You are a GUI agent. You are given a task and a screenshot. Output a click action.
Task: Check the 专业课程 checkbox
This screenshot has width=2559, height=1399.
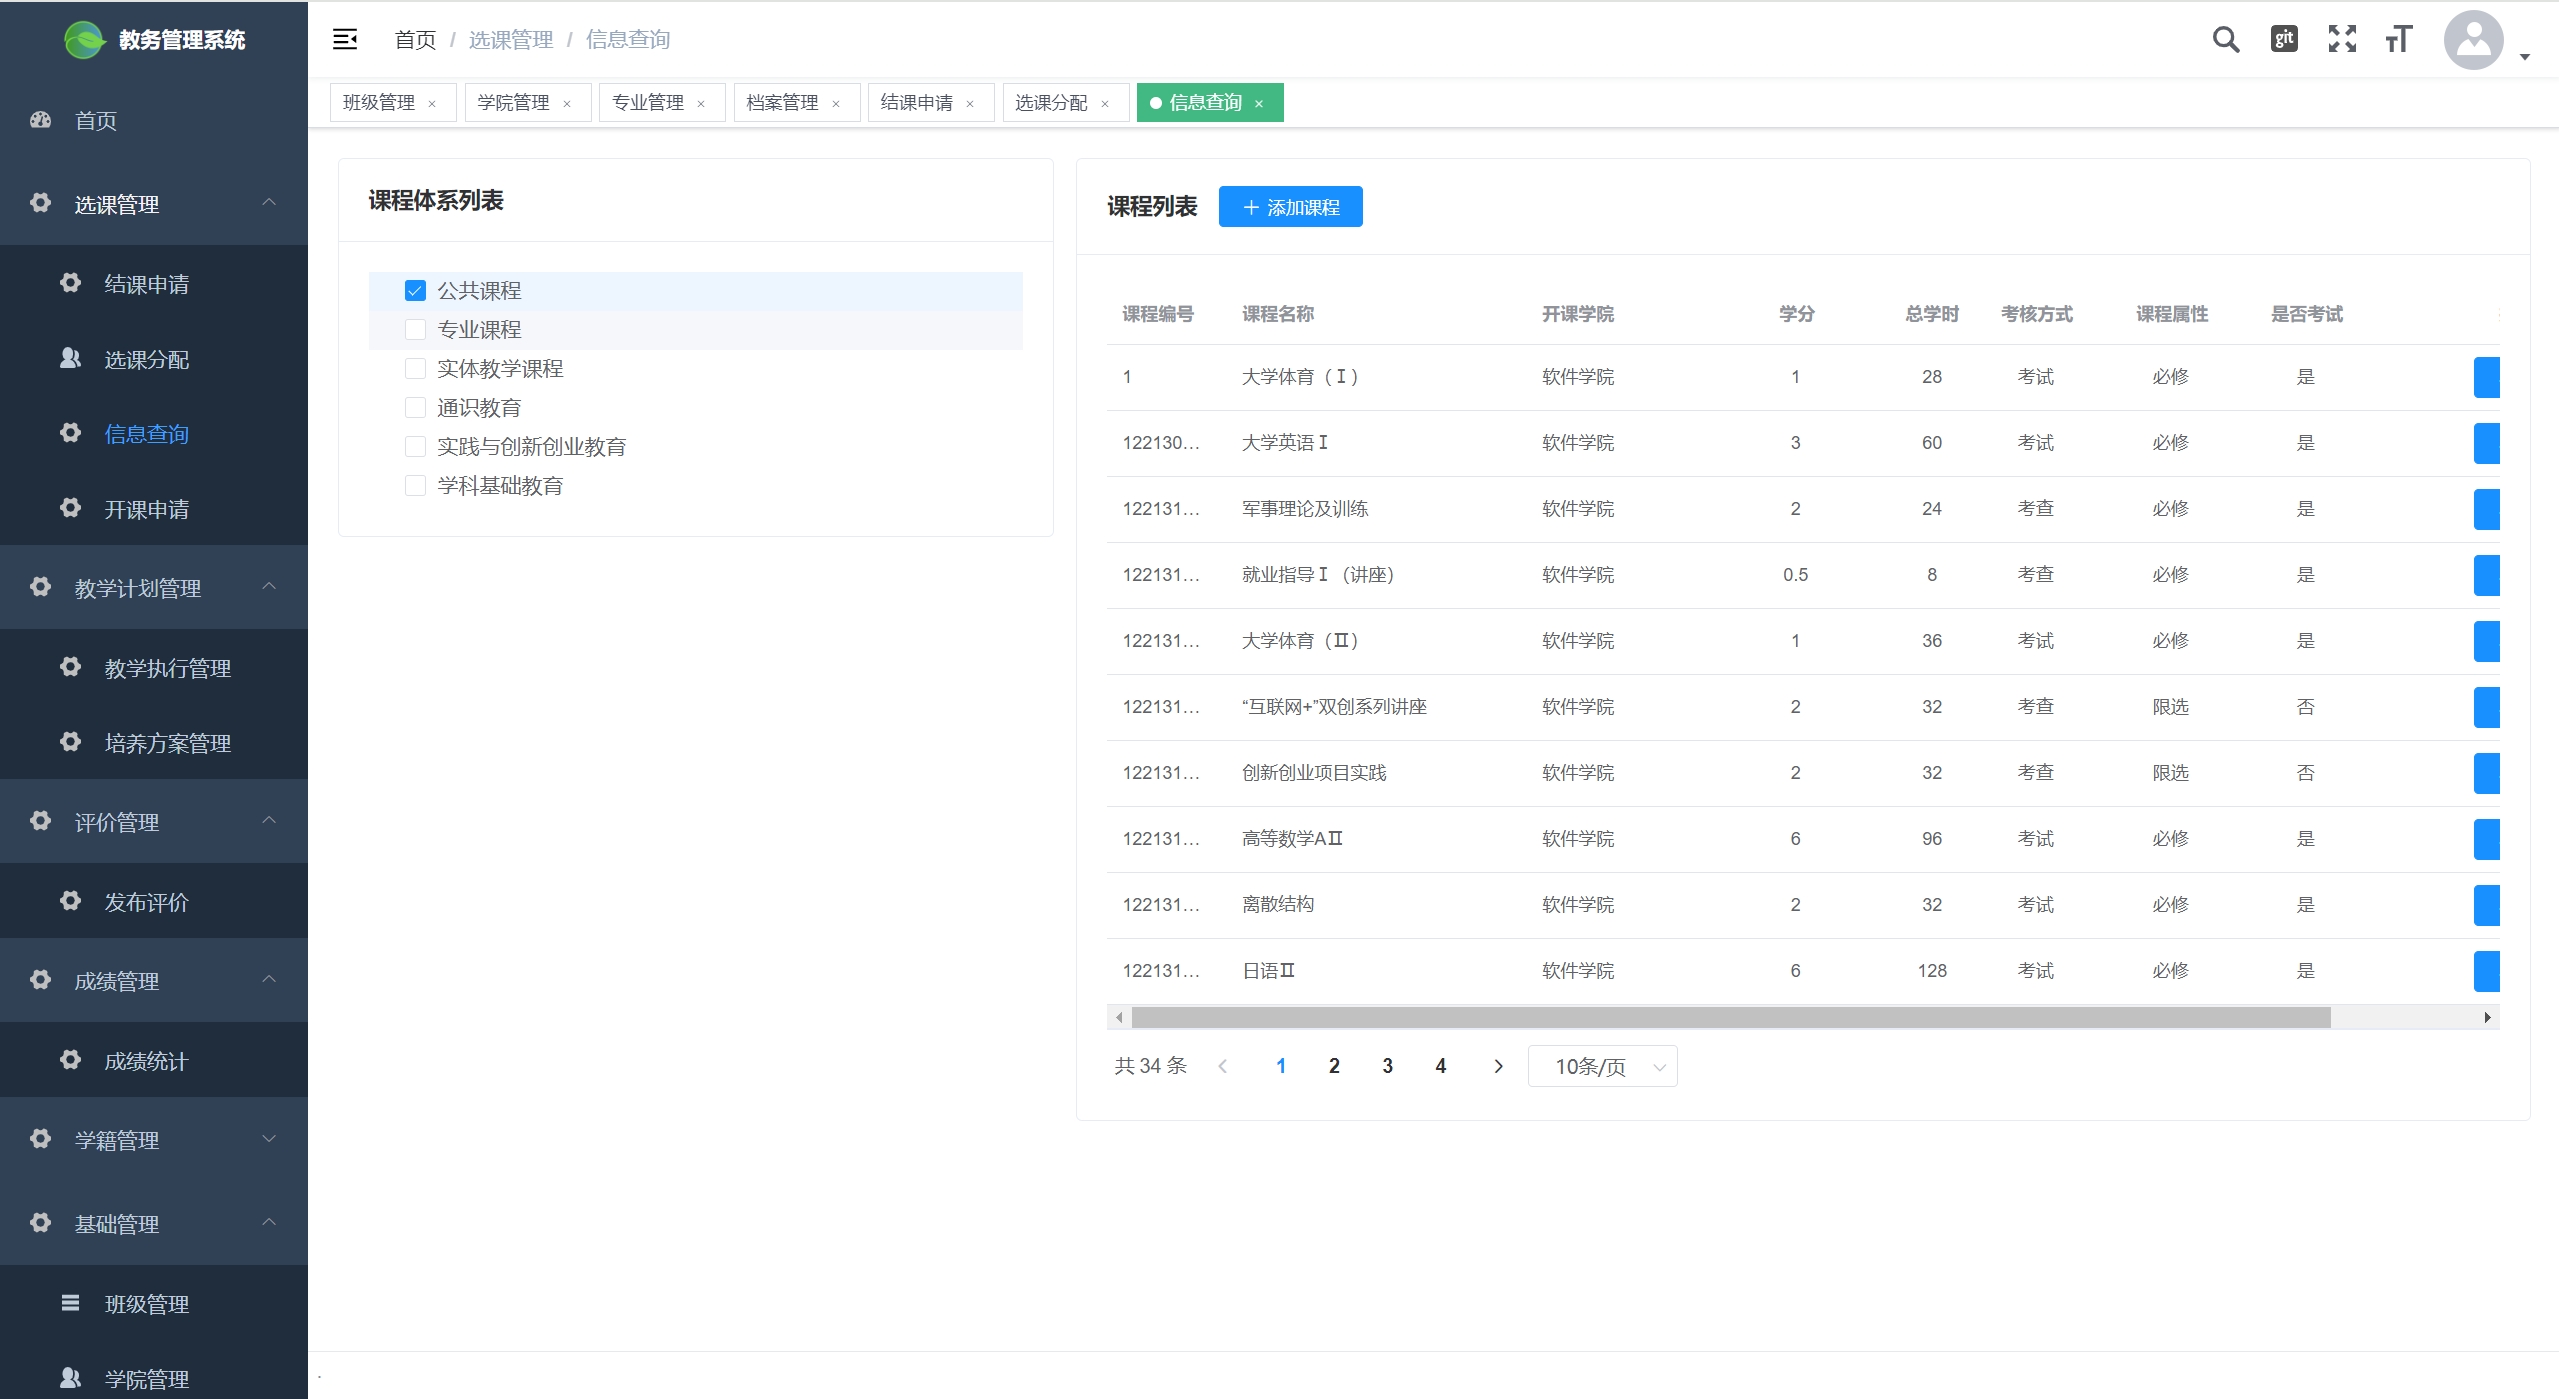[x=415, y=330]
